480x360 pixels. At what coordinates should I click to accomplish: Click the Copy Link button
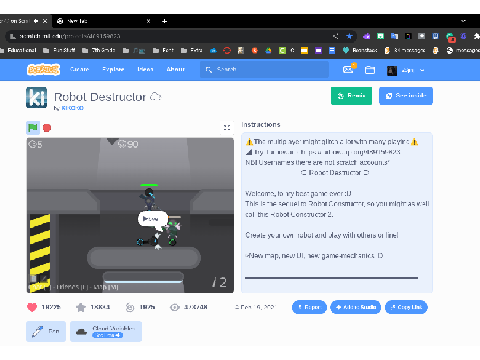406,307
